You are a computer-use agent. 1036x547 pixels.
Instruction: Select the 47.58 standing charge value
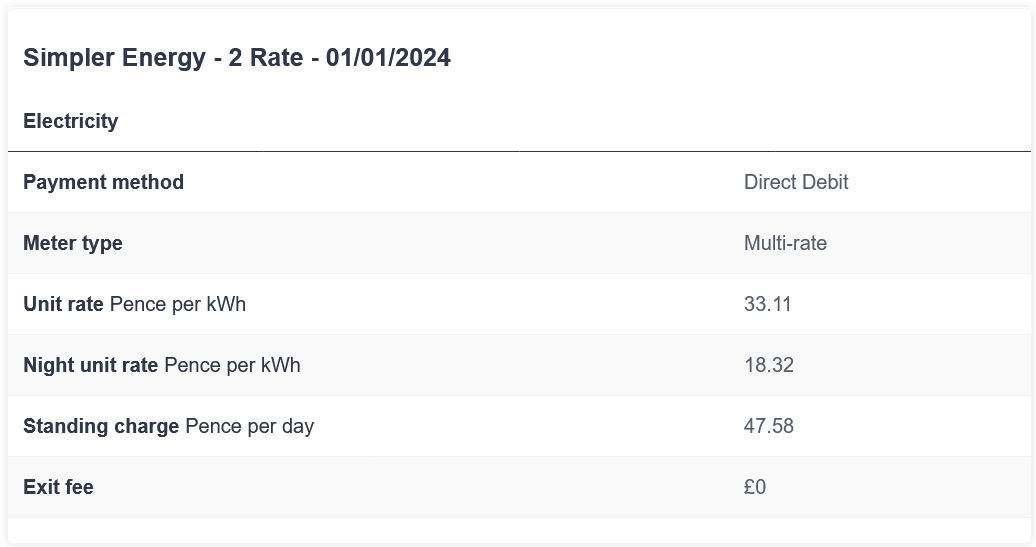(x=769, y=425)
